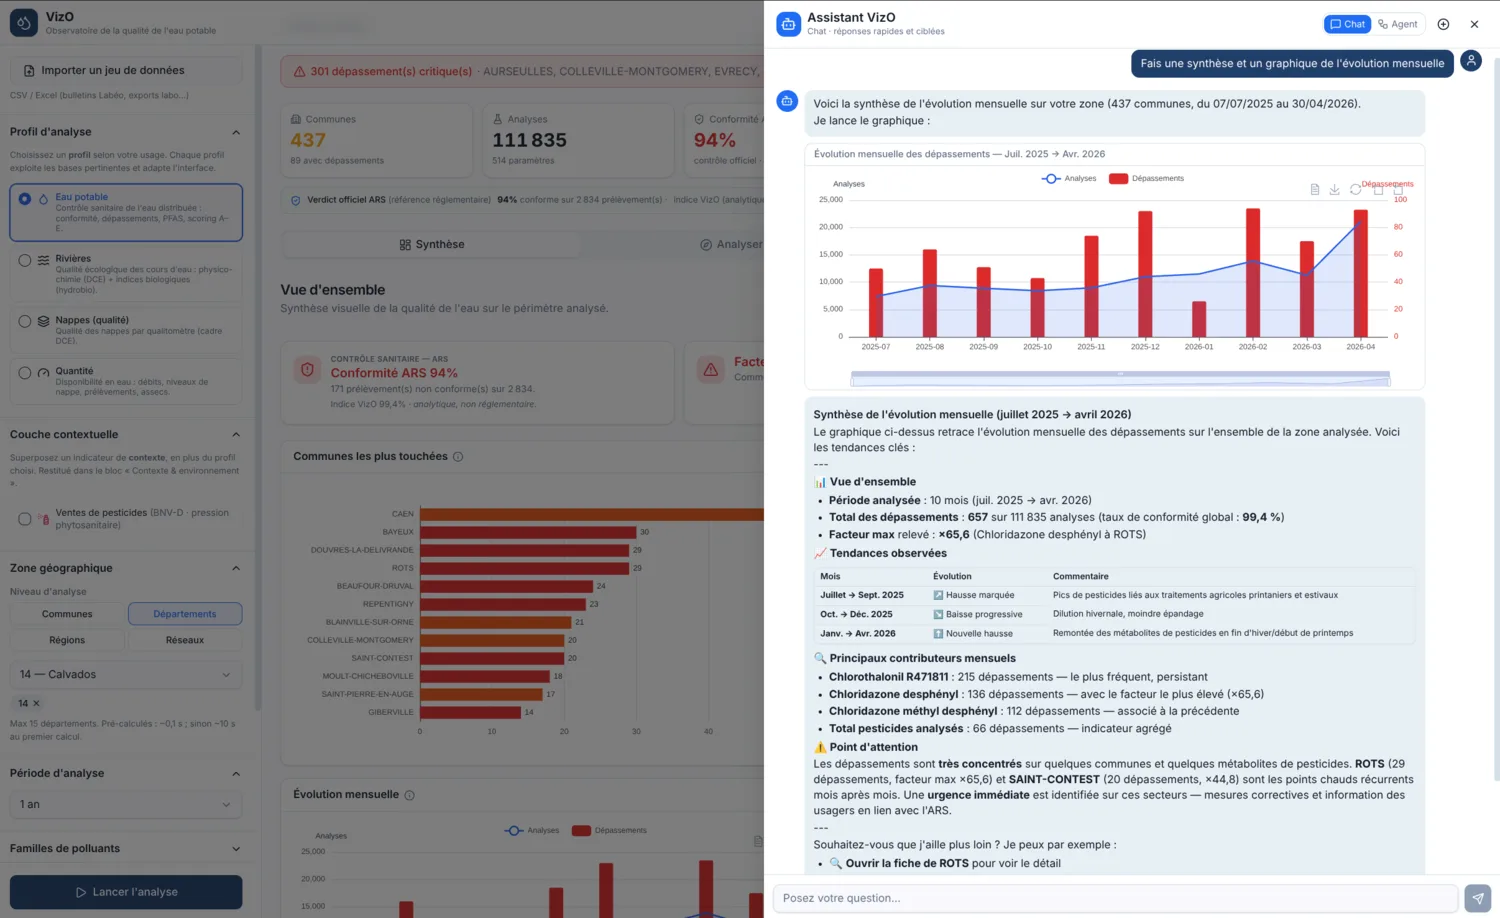Click the 301 dépassement(s) critique(s) alert banner

coord(522,71)
